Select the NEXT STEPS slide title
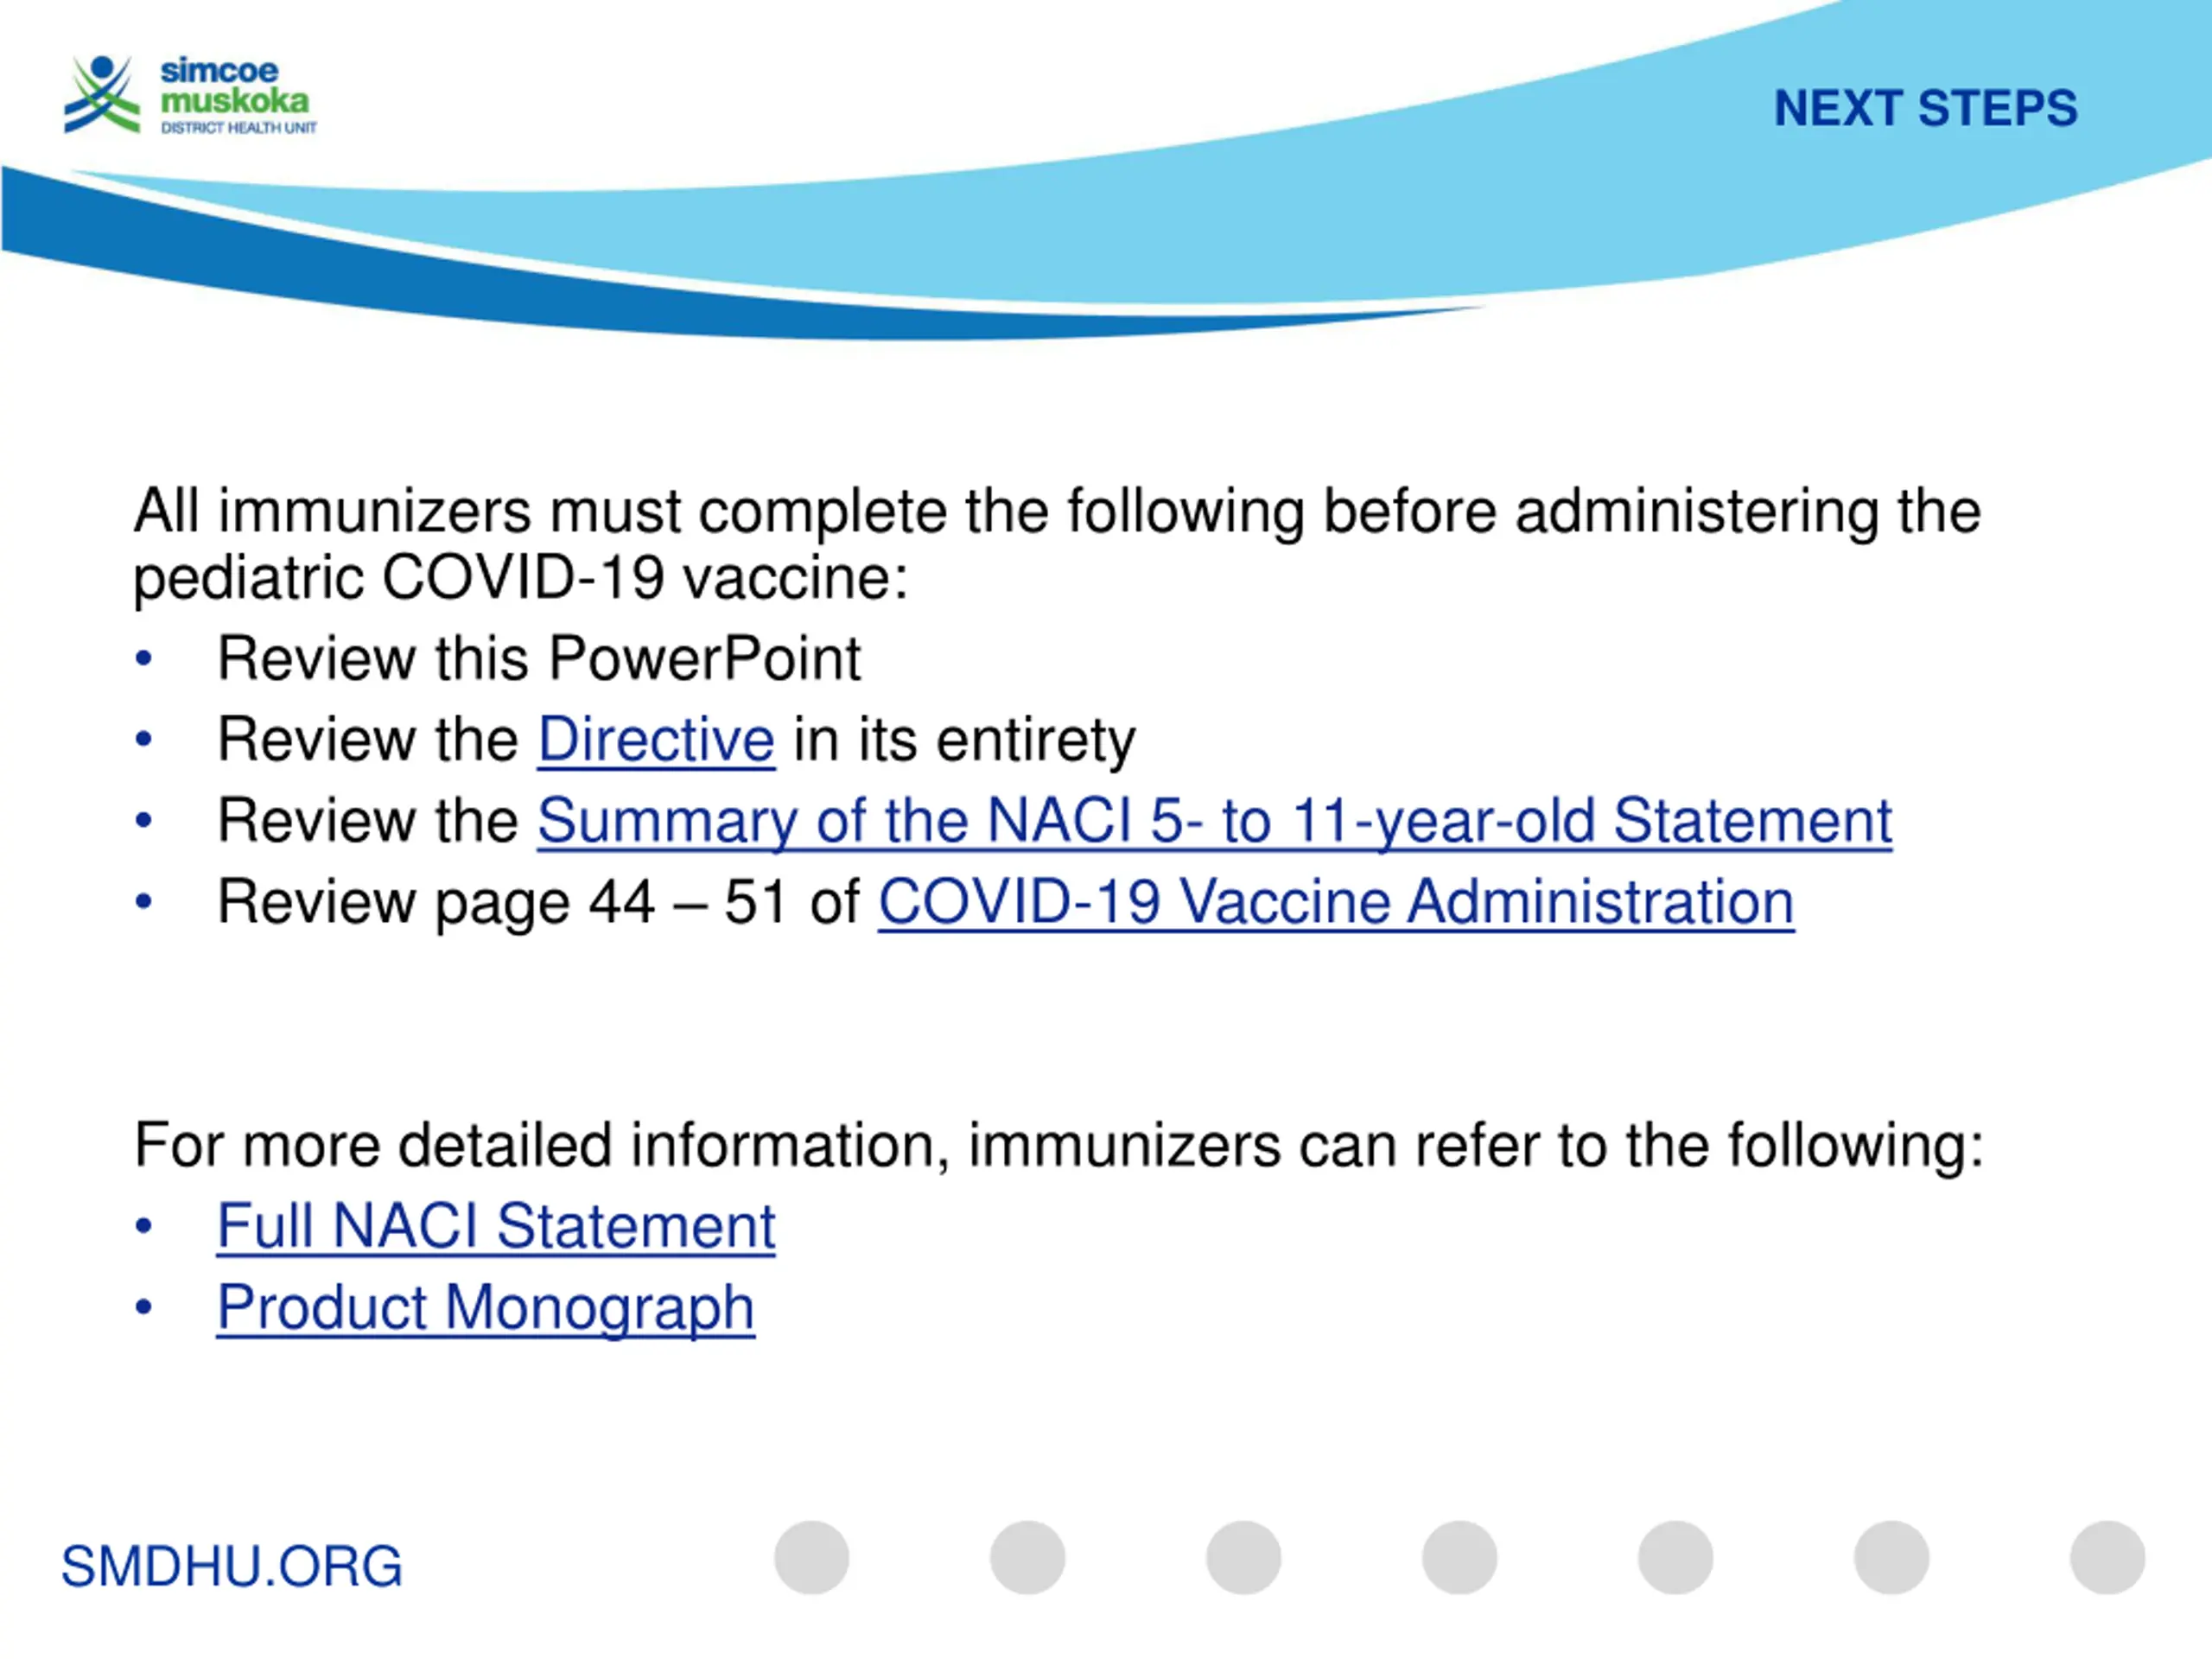The height and width of the screenshot is (1659, 2212). coord(1925,108)
